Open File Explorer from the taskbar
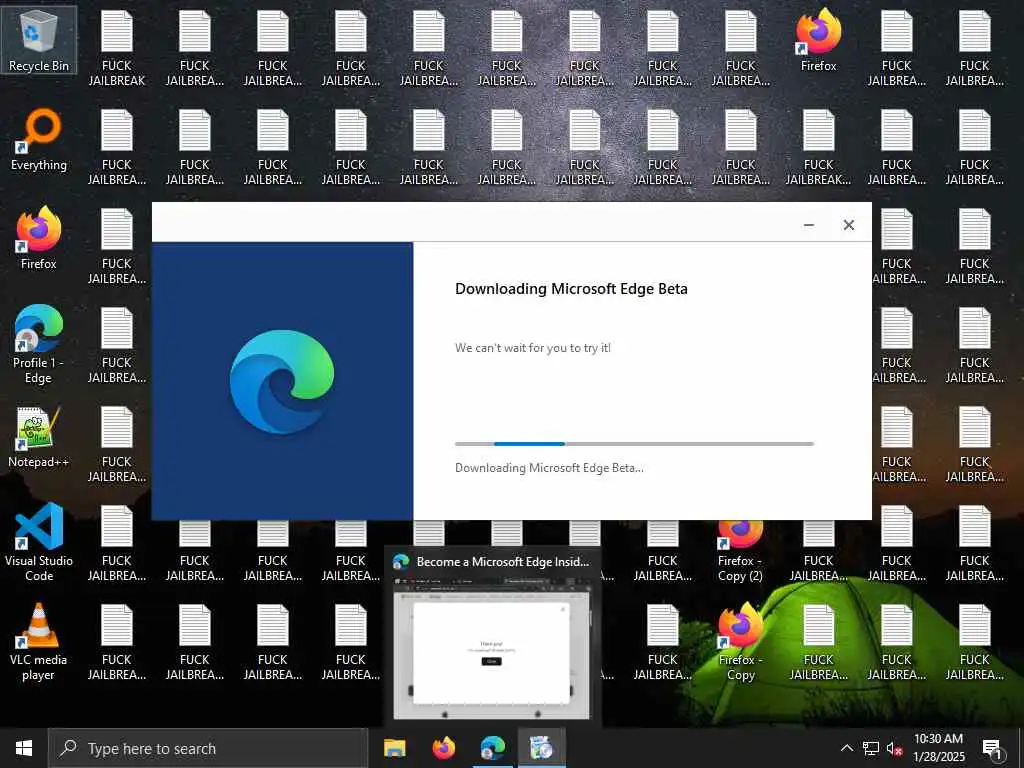This screenshot has height=768, width=1024. coord(394,748)
